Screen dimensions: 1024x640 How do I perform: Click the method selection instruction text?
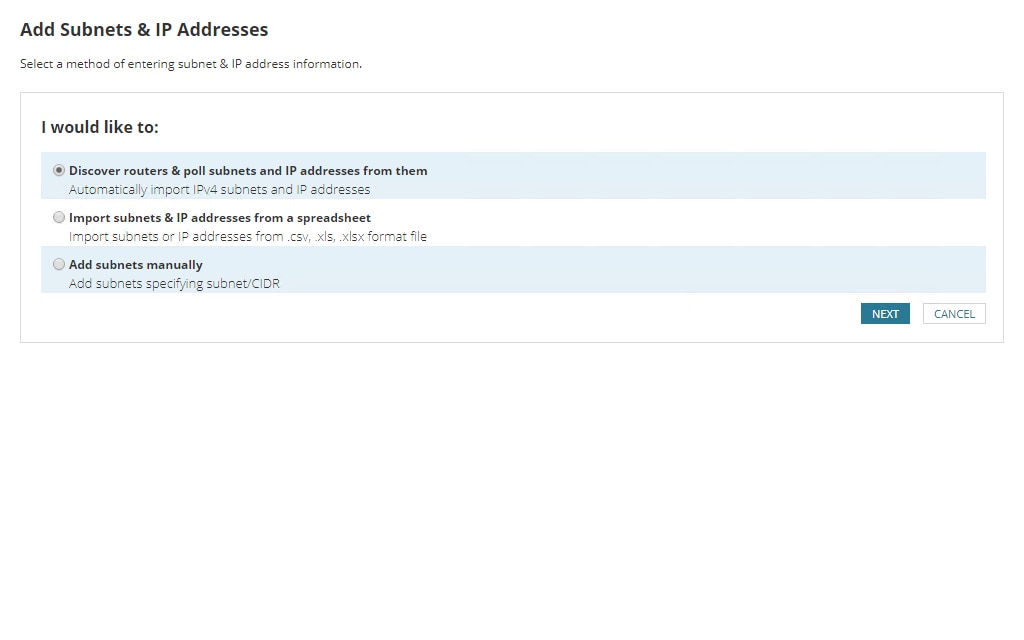point(190,63)
